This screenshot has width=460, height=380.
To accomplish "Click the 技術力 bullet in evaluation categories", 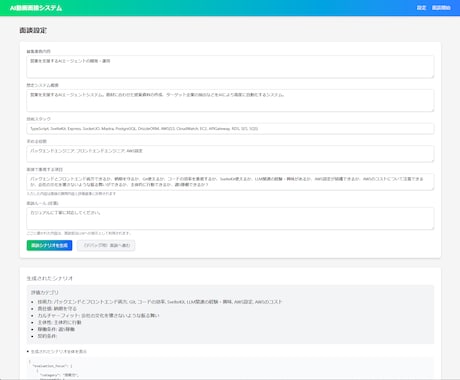I will (x=160, y=302).
